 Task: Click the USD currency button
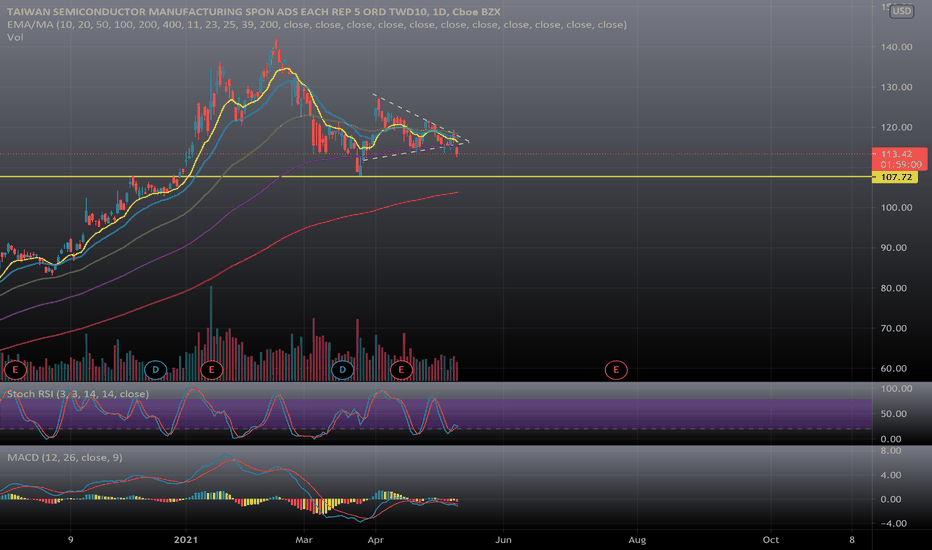tap(901, 11)
